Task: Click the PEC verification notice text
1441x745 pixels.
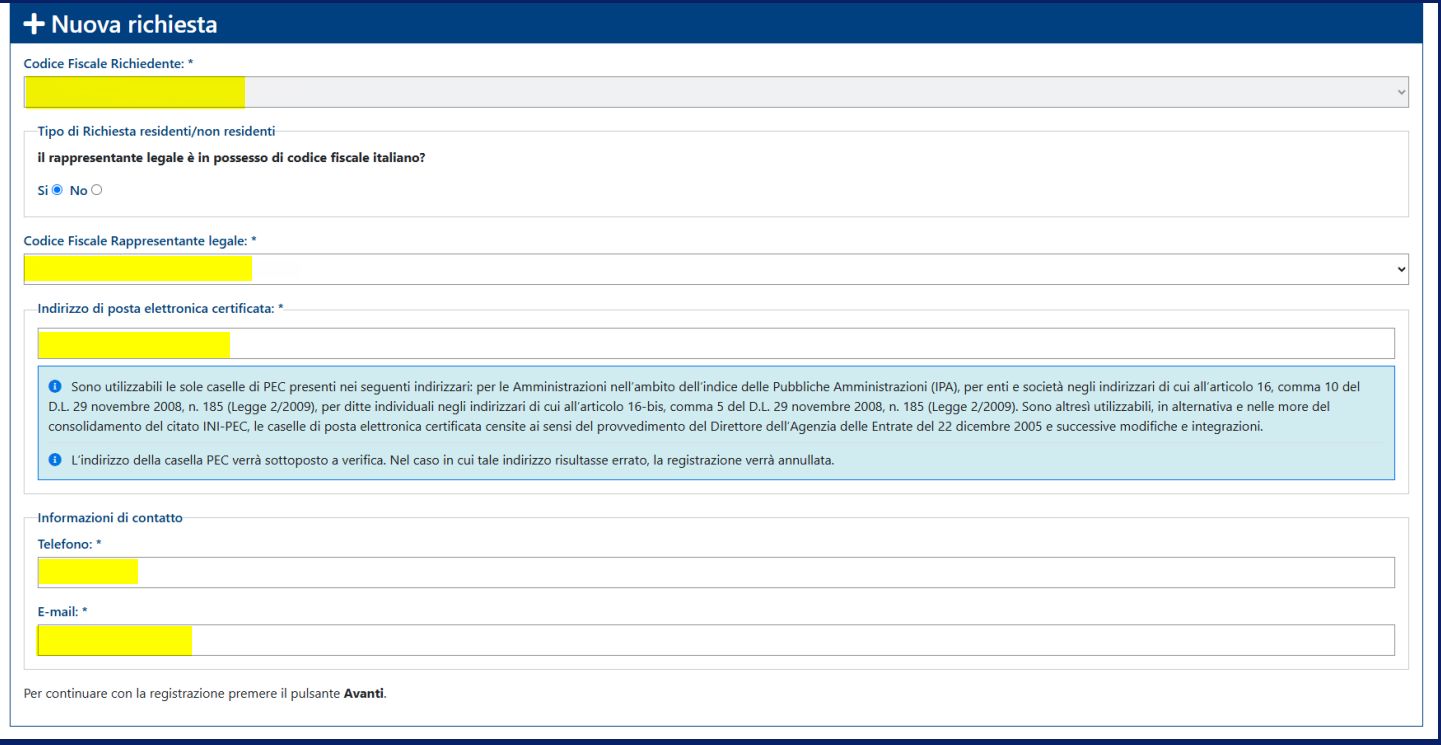Action: 453,461
